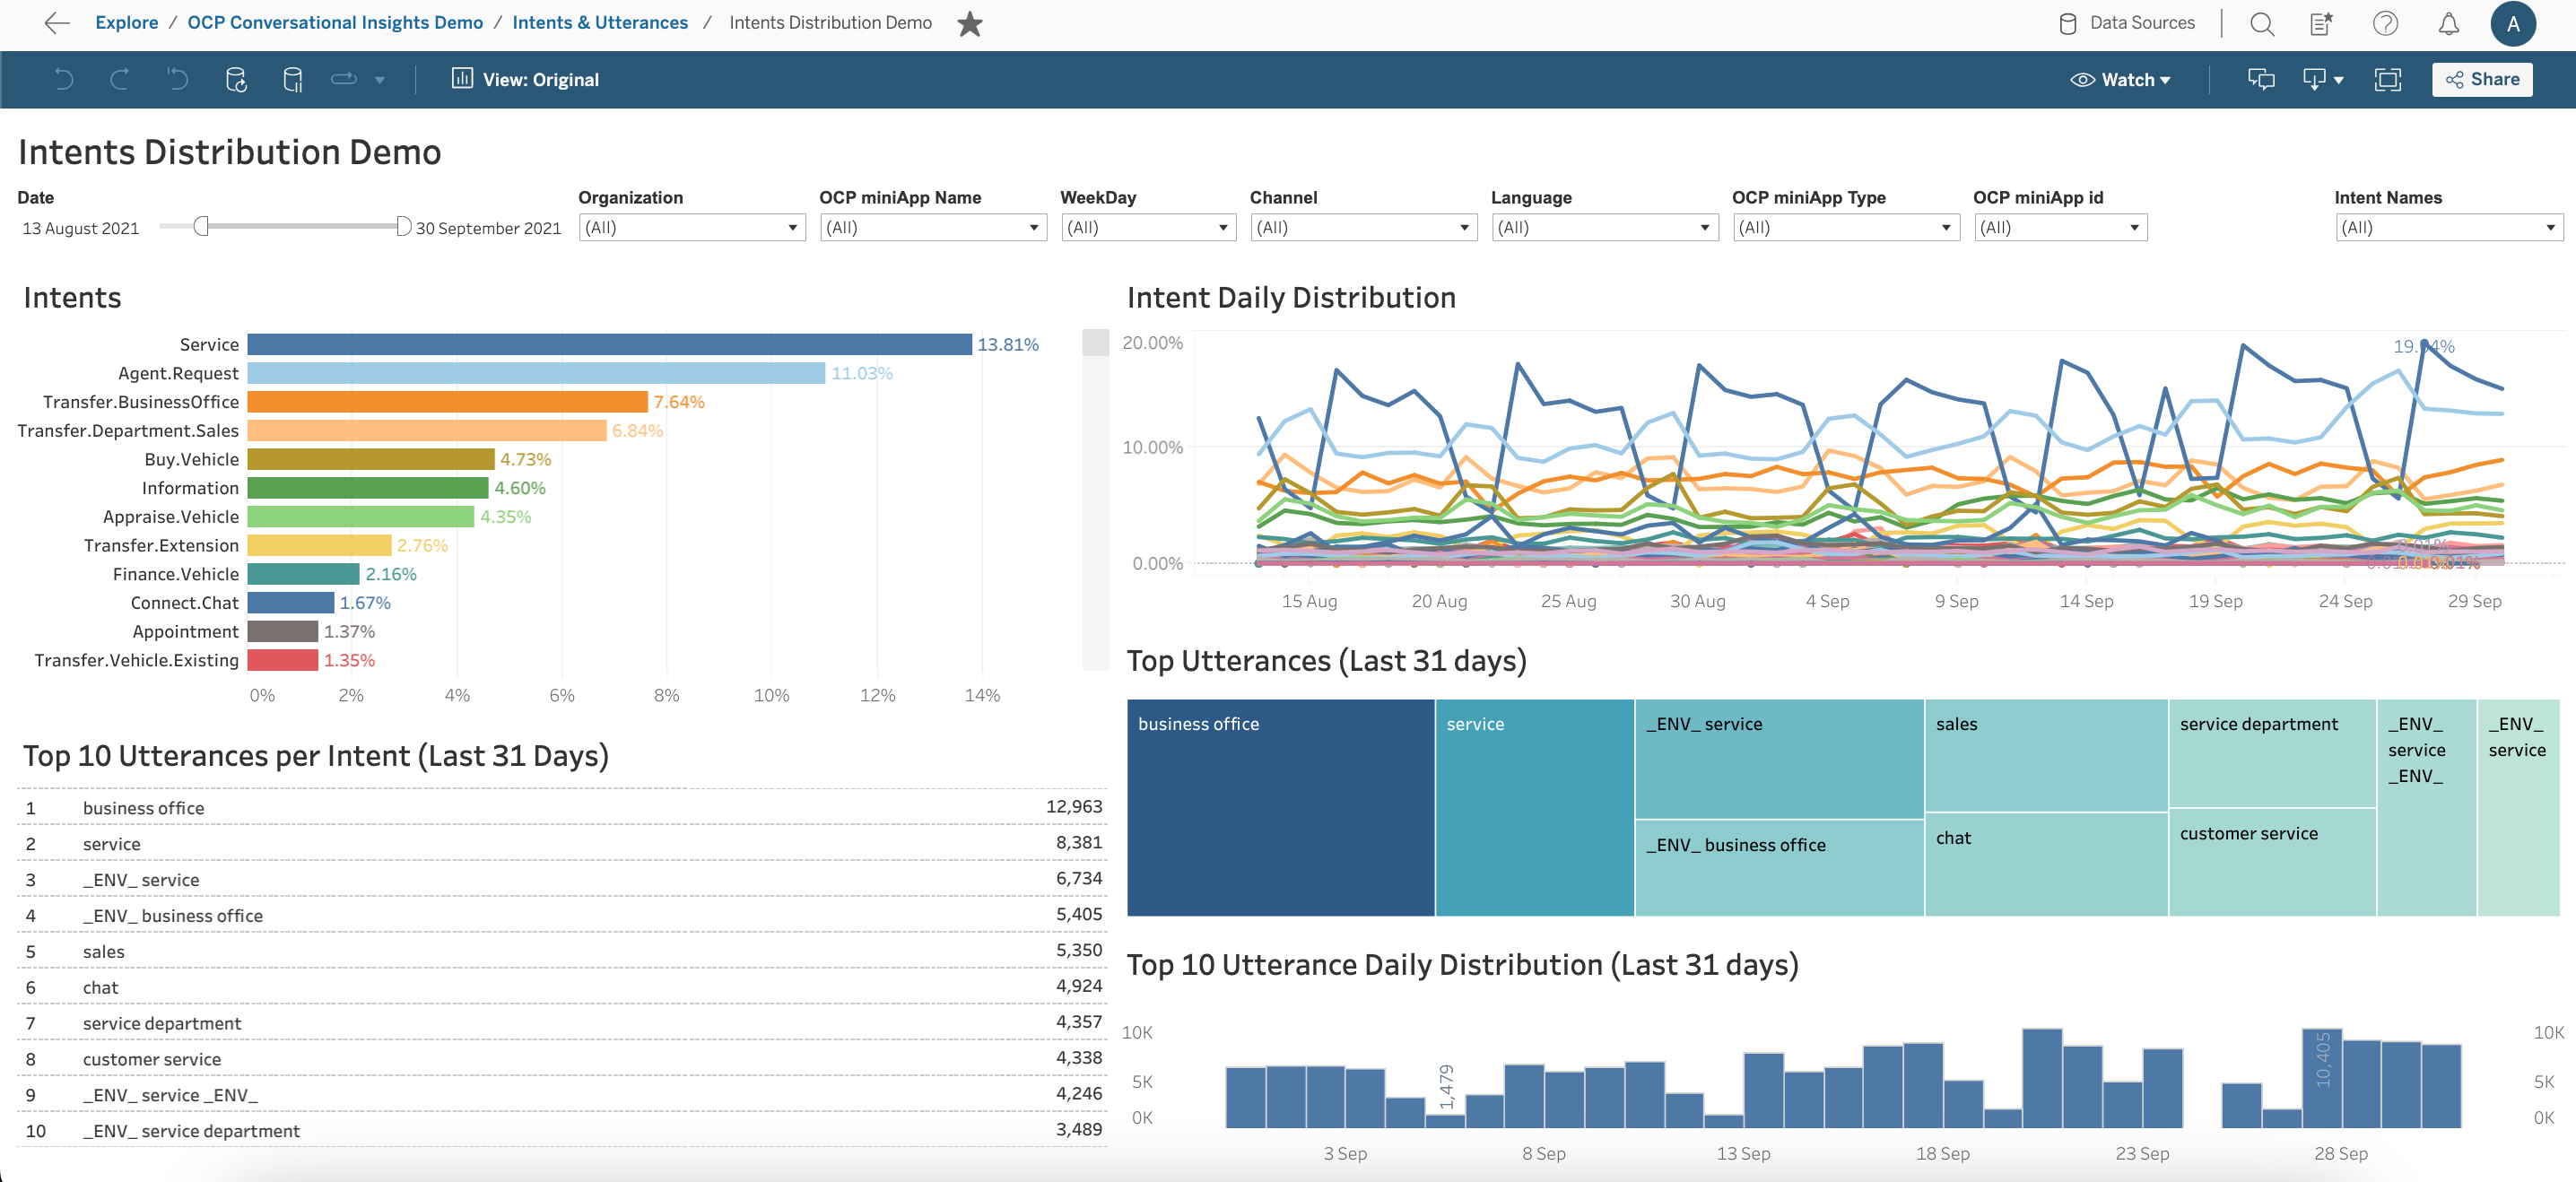Open the Comments panel icon
Viewport: 2576px width, 1182px height.
[2260, 79]
